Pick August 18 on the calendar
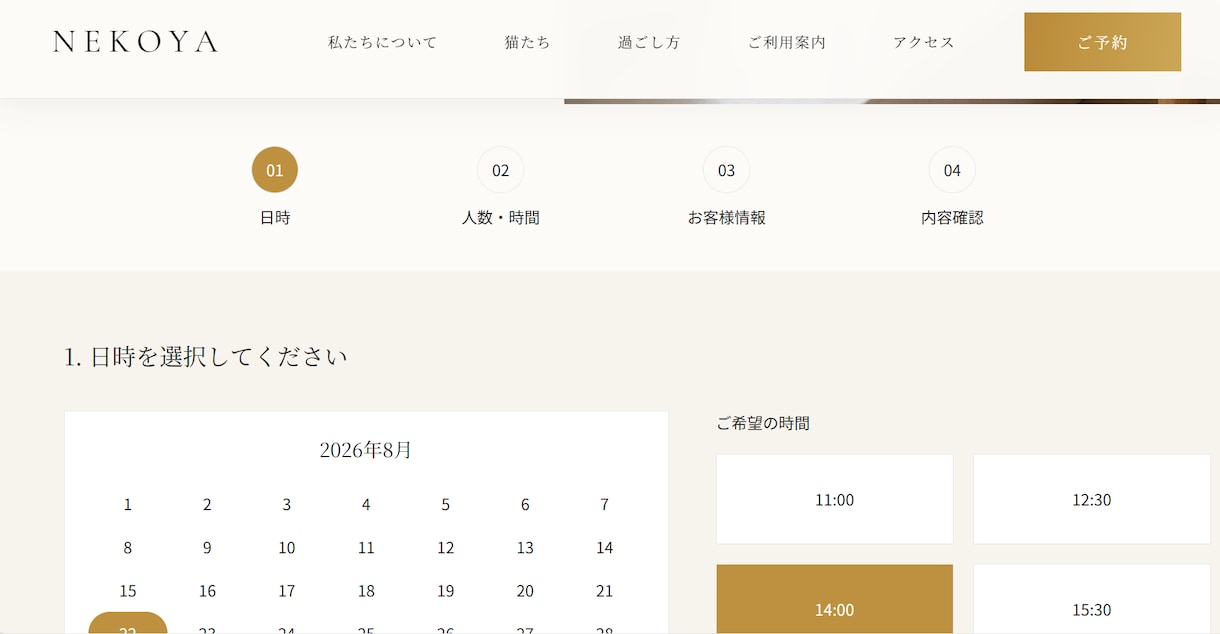The image size is (1220, 634). [x=366, y=591]
